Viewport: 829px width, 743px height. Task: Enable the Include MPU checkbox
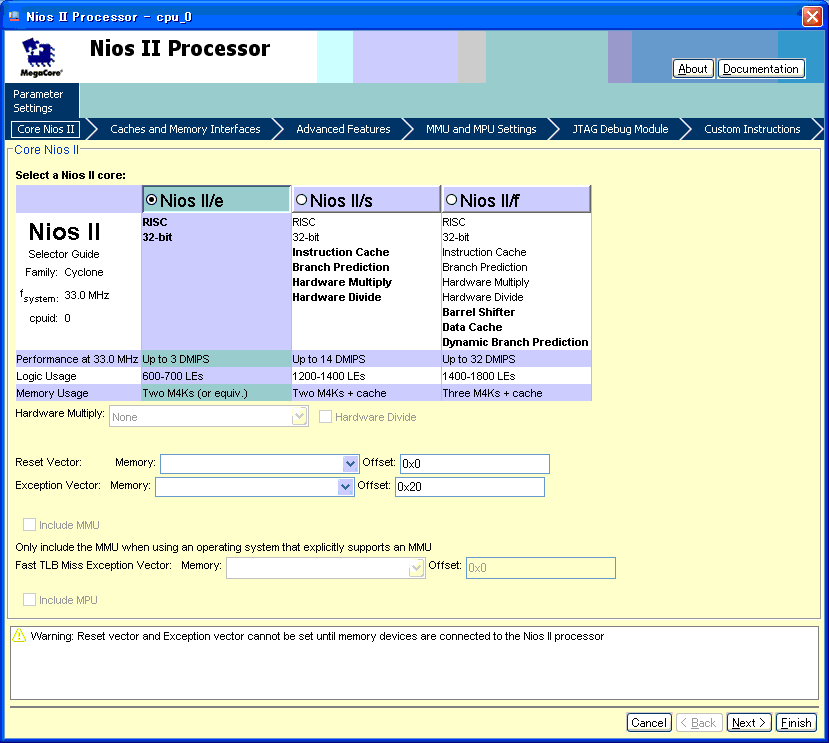(x=29, y=600)
